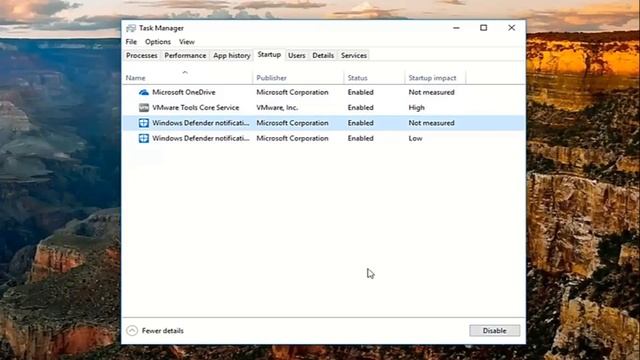
Task: Select the Startup tab
Action: pyautogui.click(x=269, y=55)
